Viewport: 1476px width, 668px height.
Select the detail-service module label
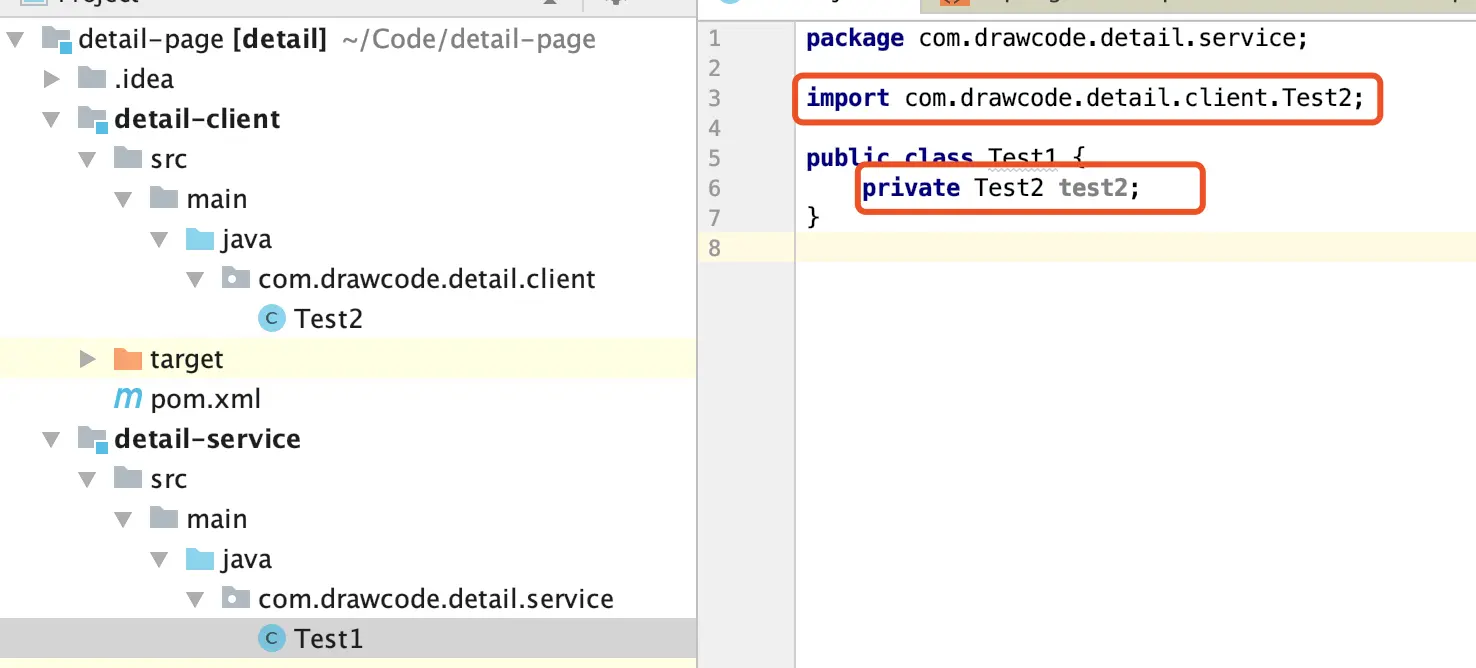(207, 439)
